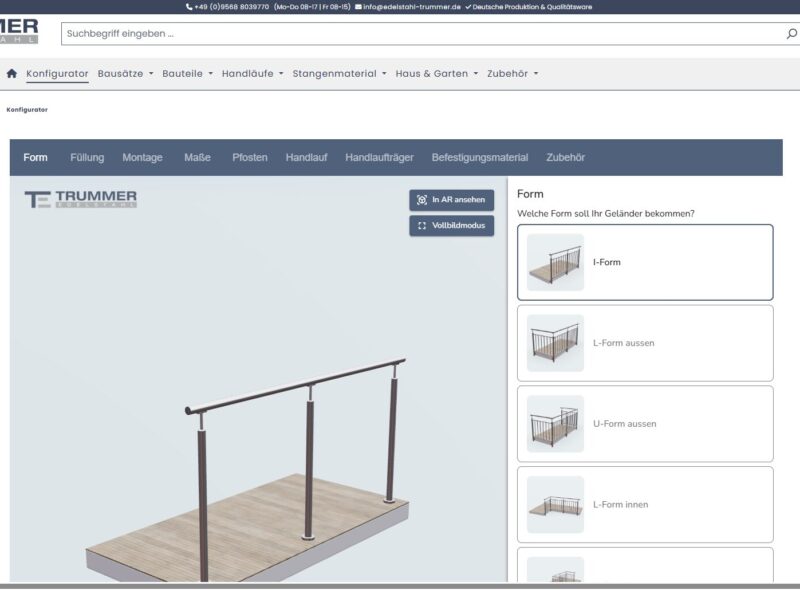Switch to the Füllung configurator tab
This screenshot has height=590, width=800.
88,156
